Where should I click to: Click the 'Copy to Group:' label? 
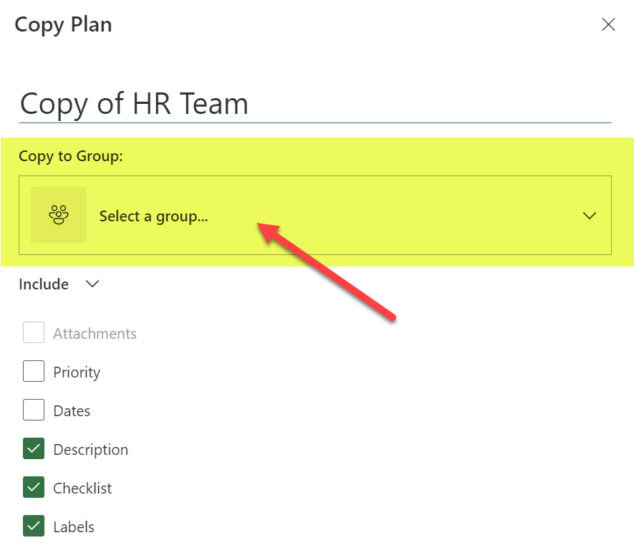(71, 156)
